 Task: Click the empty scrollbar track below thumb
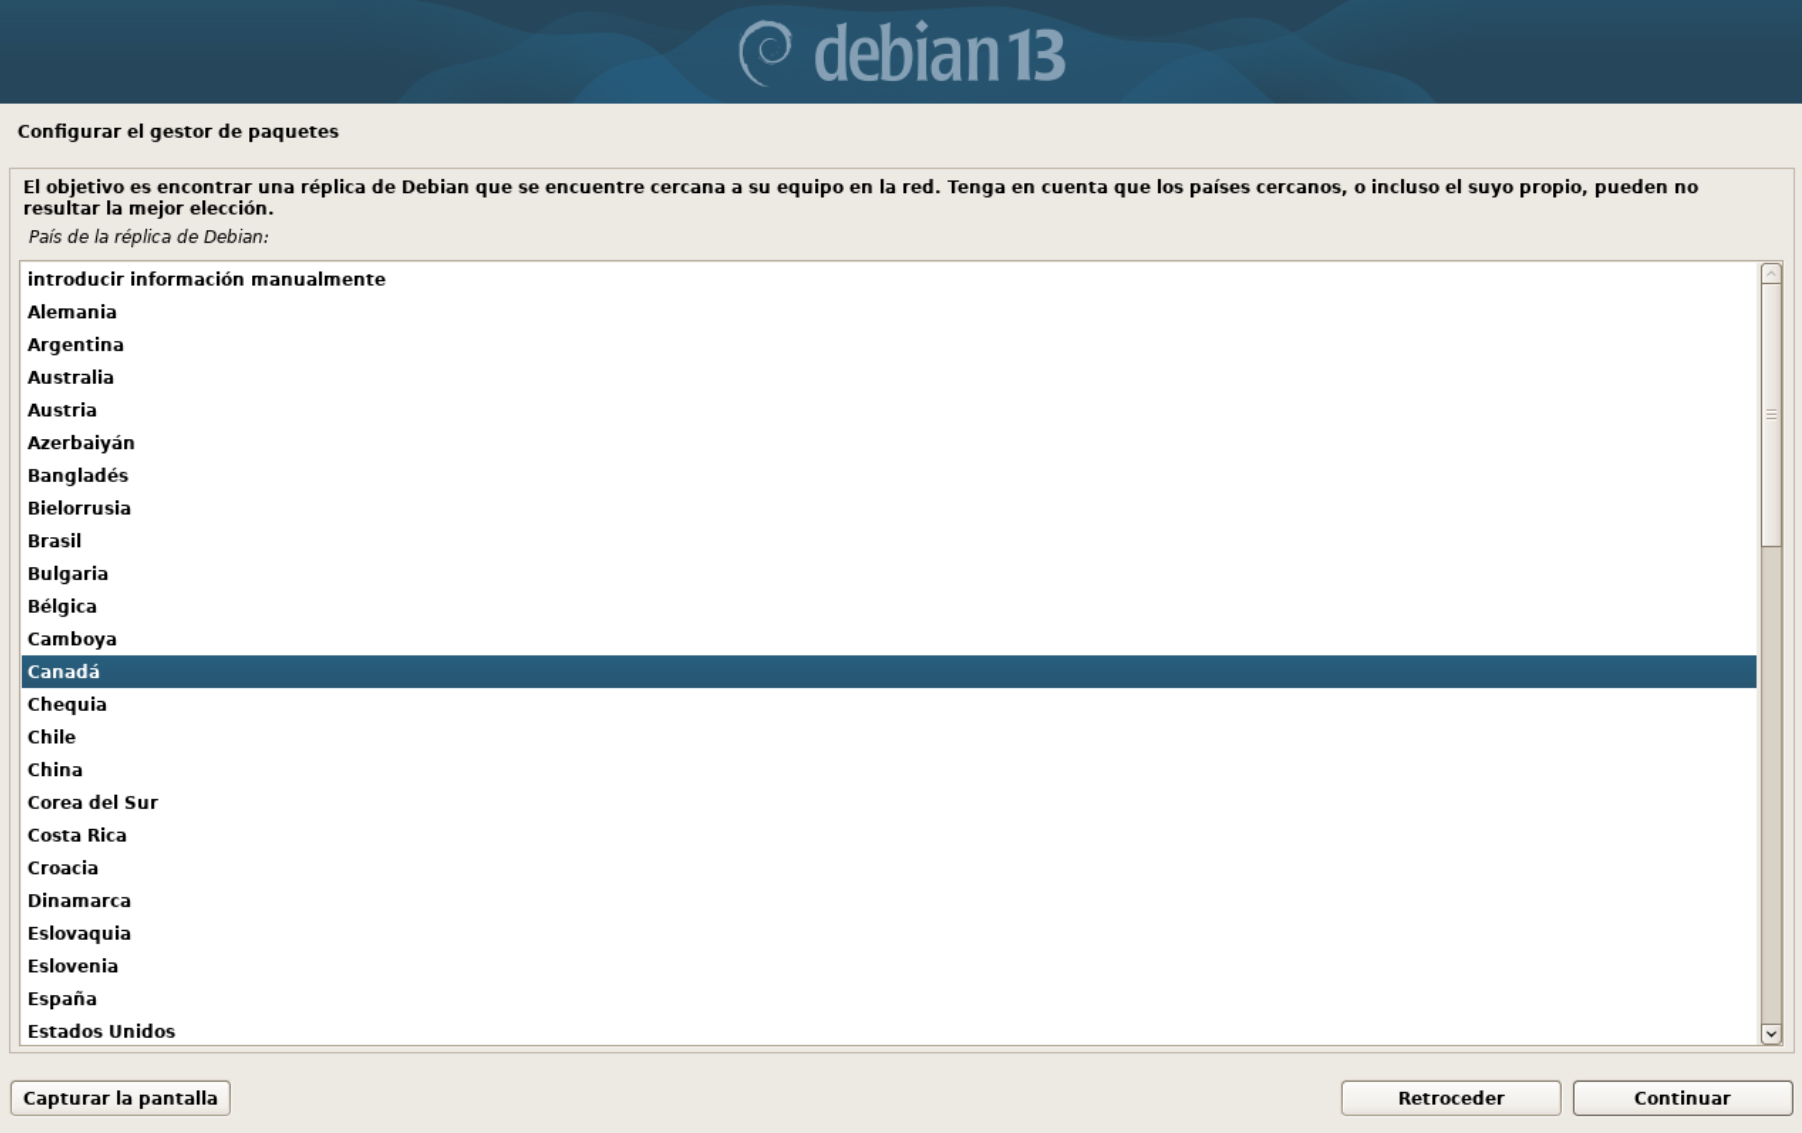[x=1771, y=785]
